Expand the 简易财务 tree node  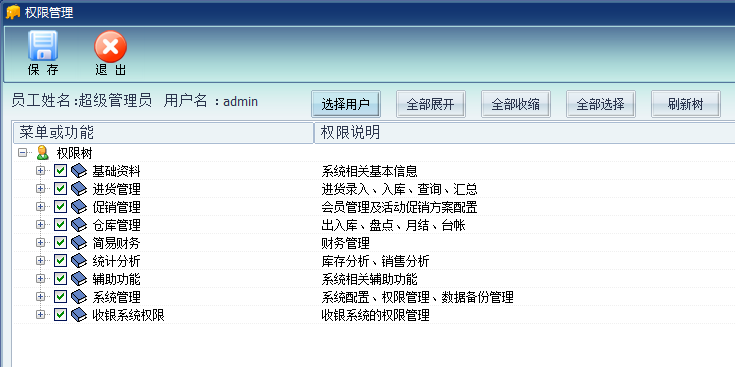click(40, 243)
